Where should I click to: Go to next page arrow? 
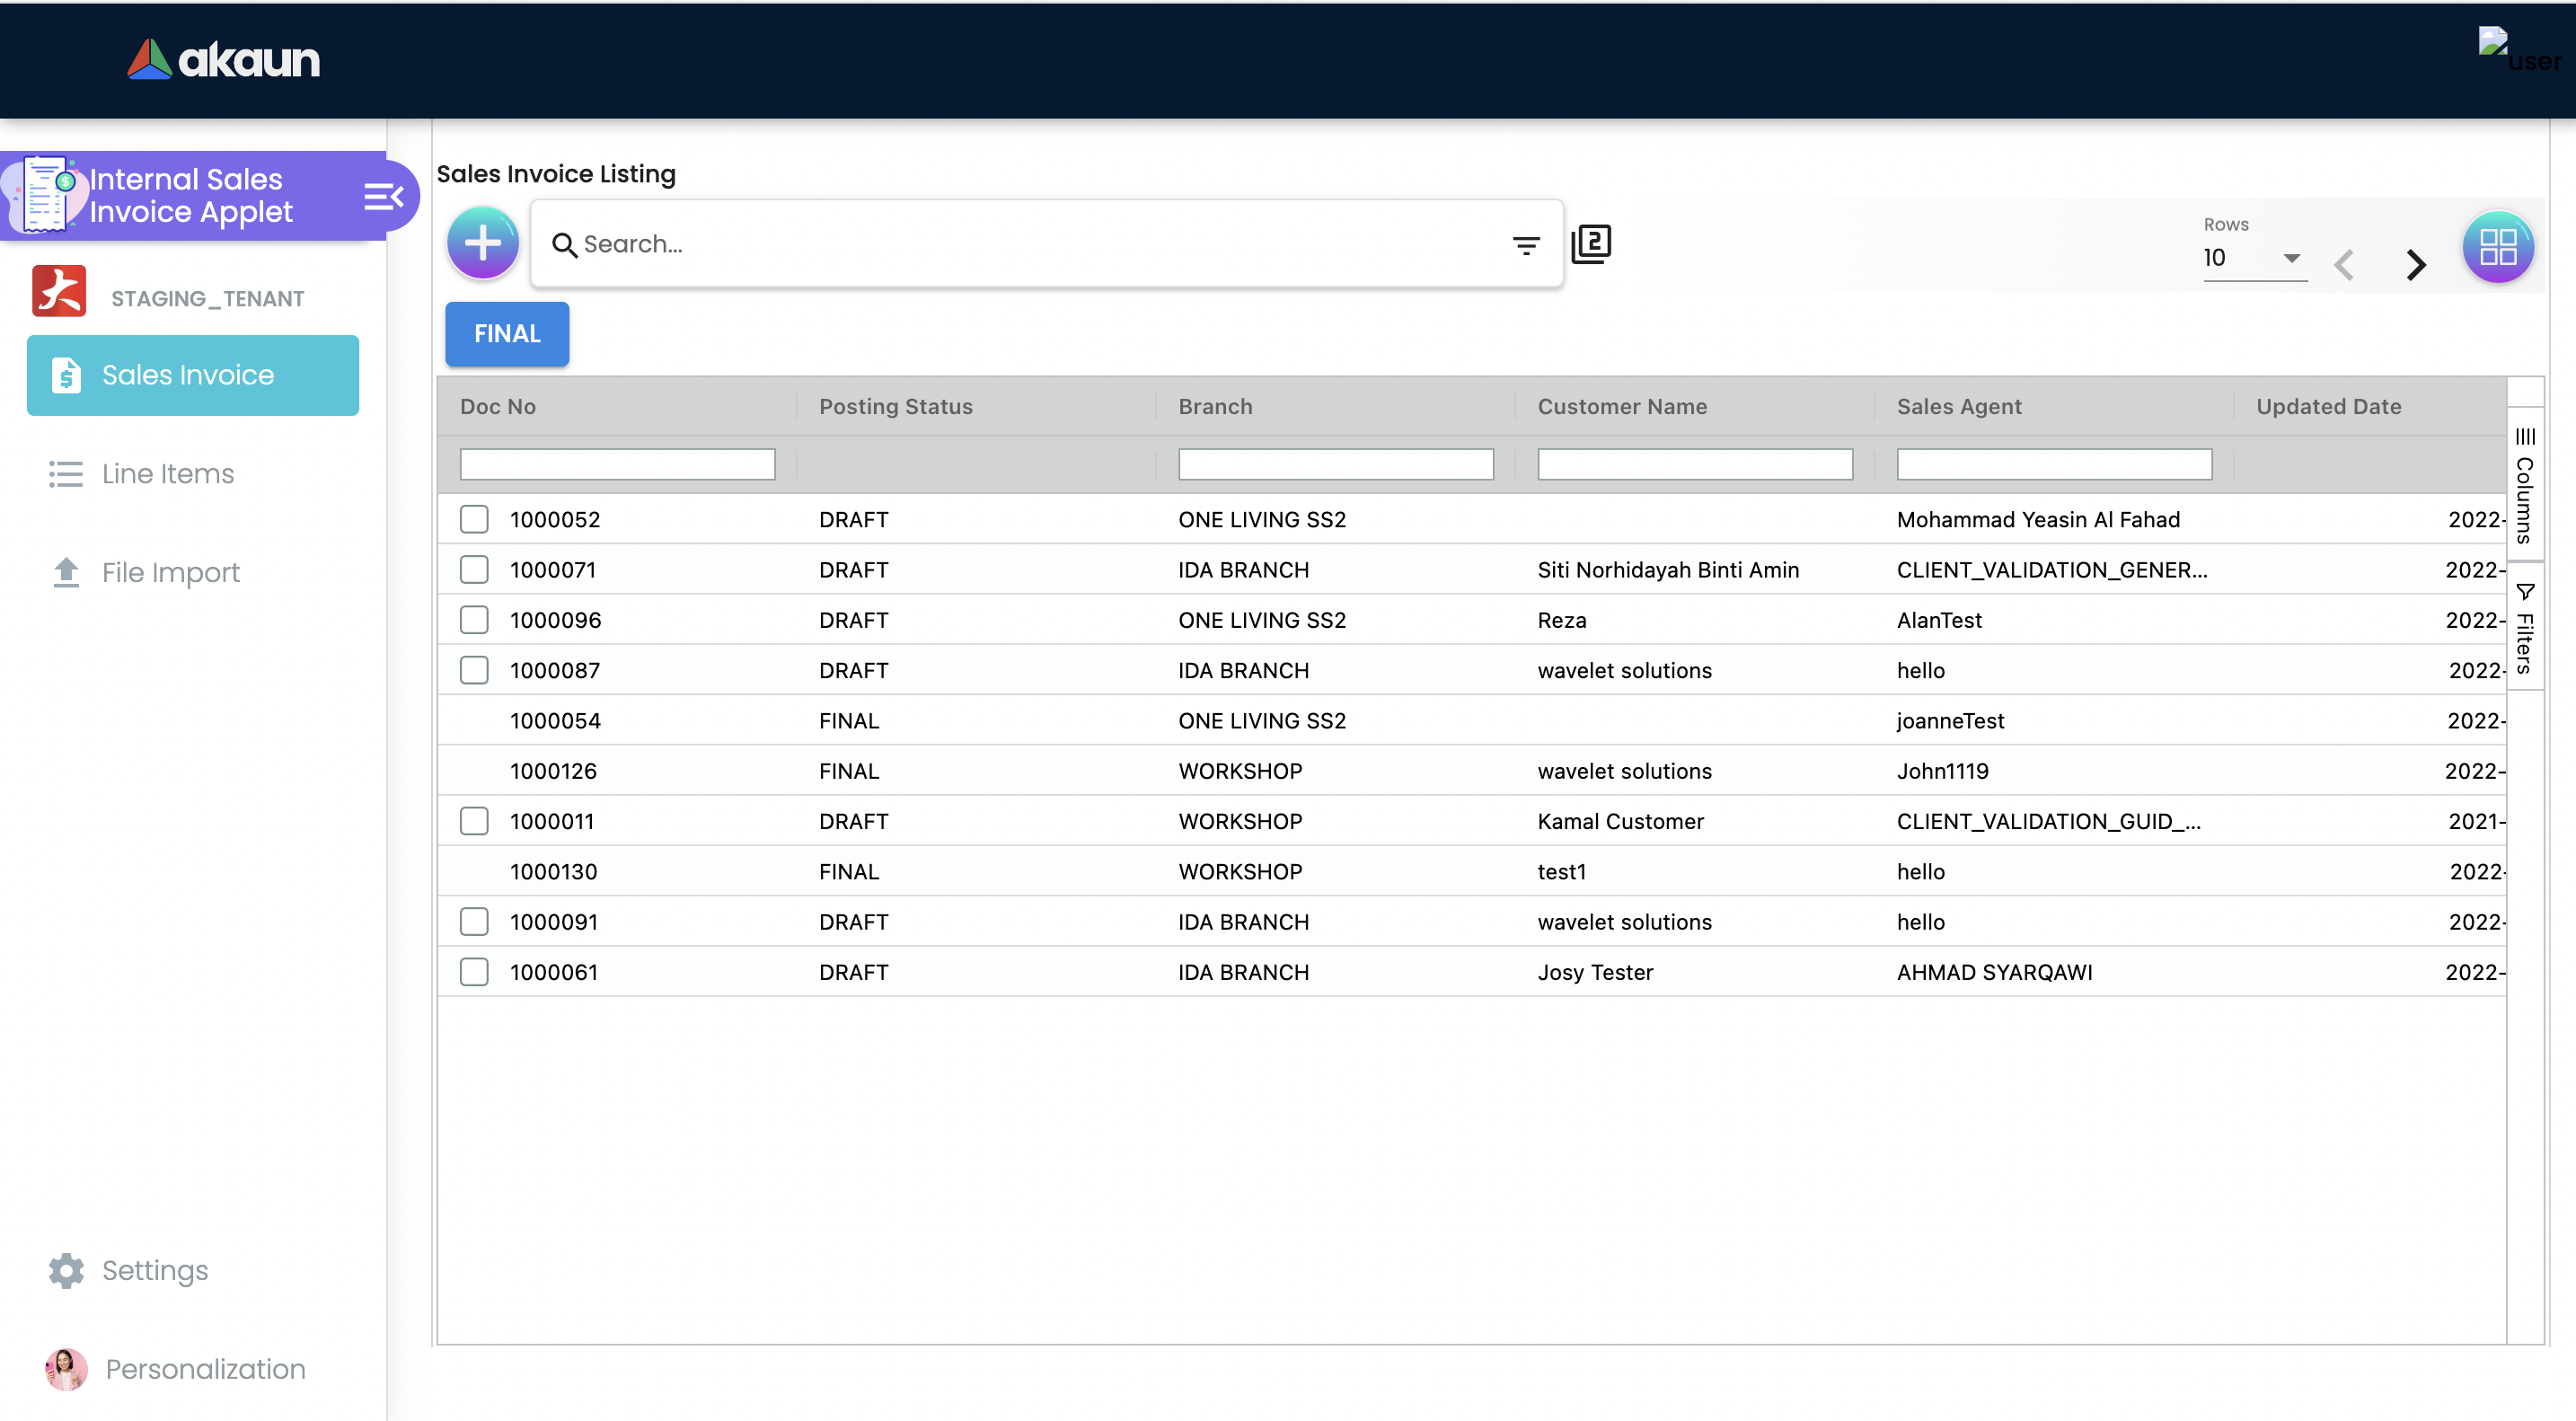click(2416, 264)
